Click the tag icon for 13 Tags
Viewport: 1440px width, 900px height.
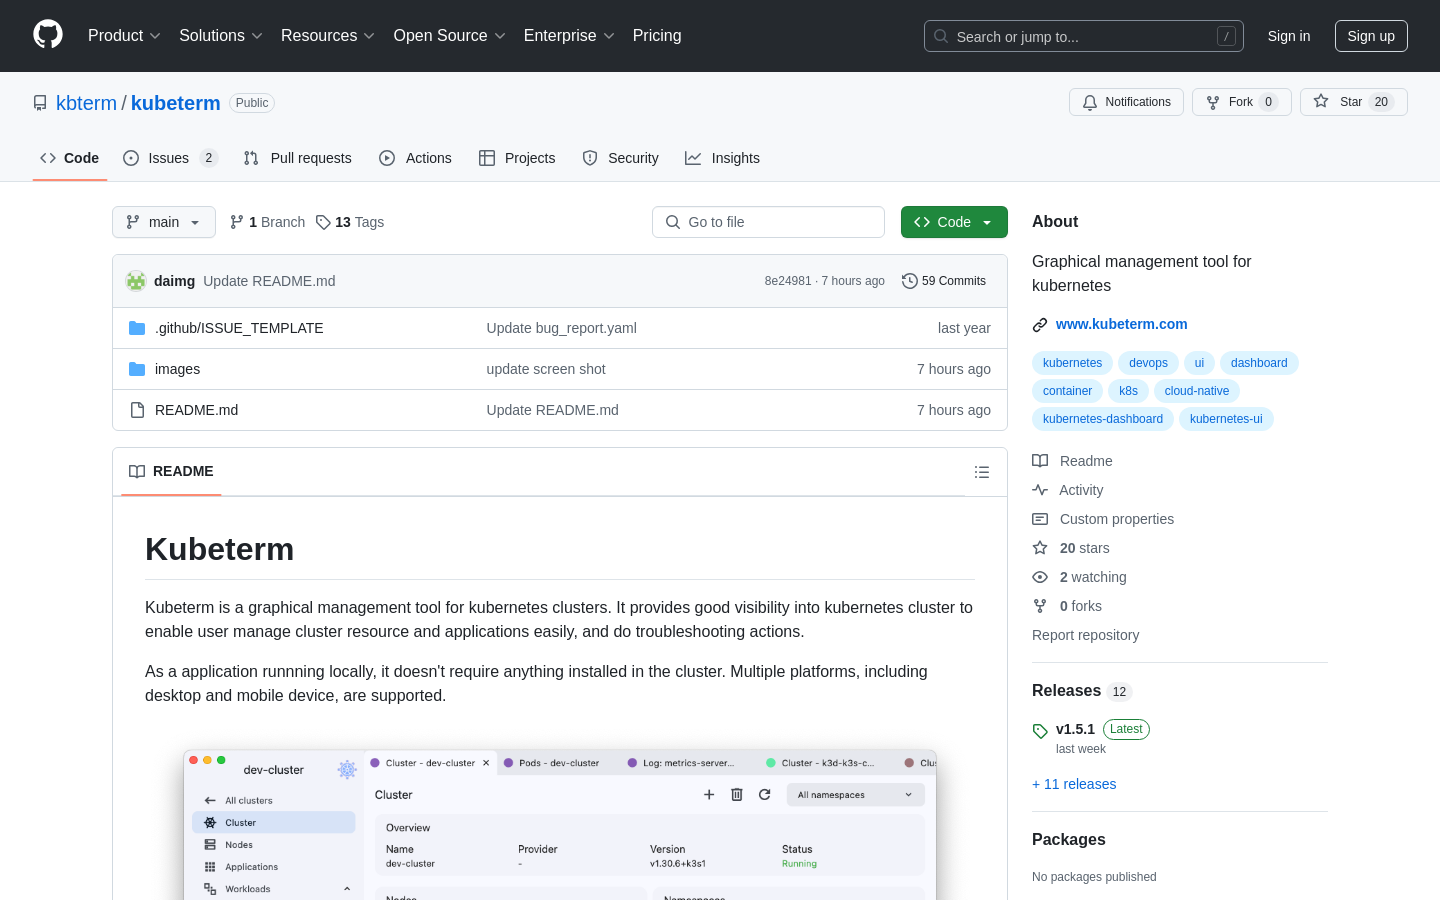[323, 222]
